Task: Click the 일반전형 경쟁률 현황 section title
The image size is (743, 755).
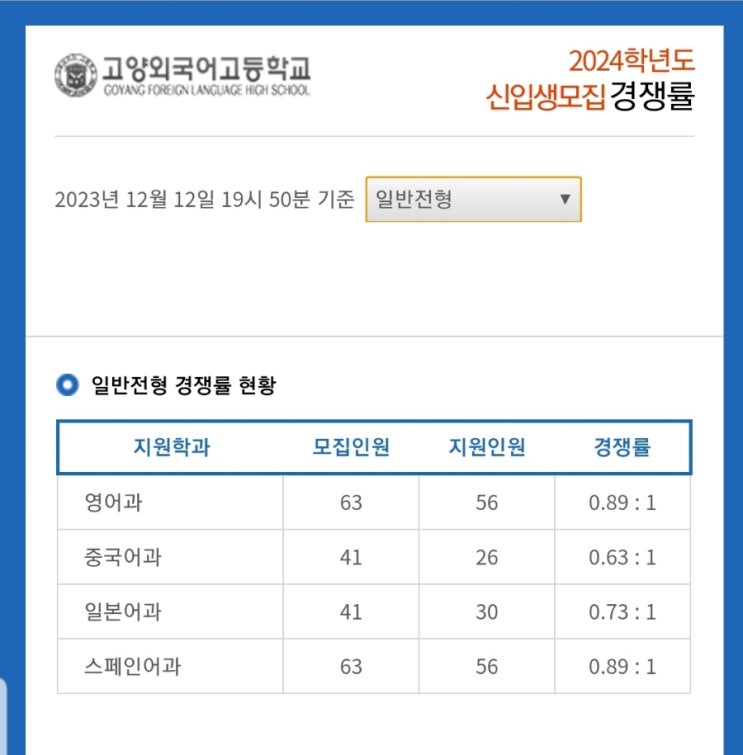Action: click(184, 385)
